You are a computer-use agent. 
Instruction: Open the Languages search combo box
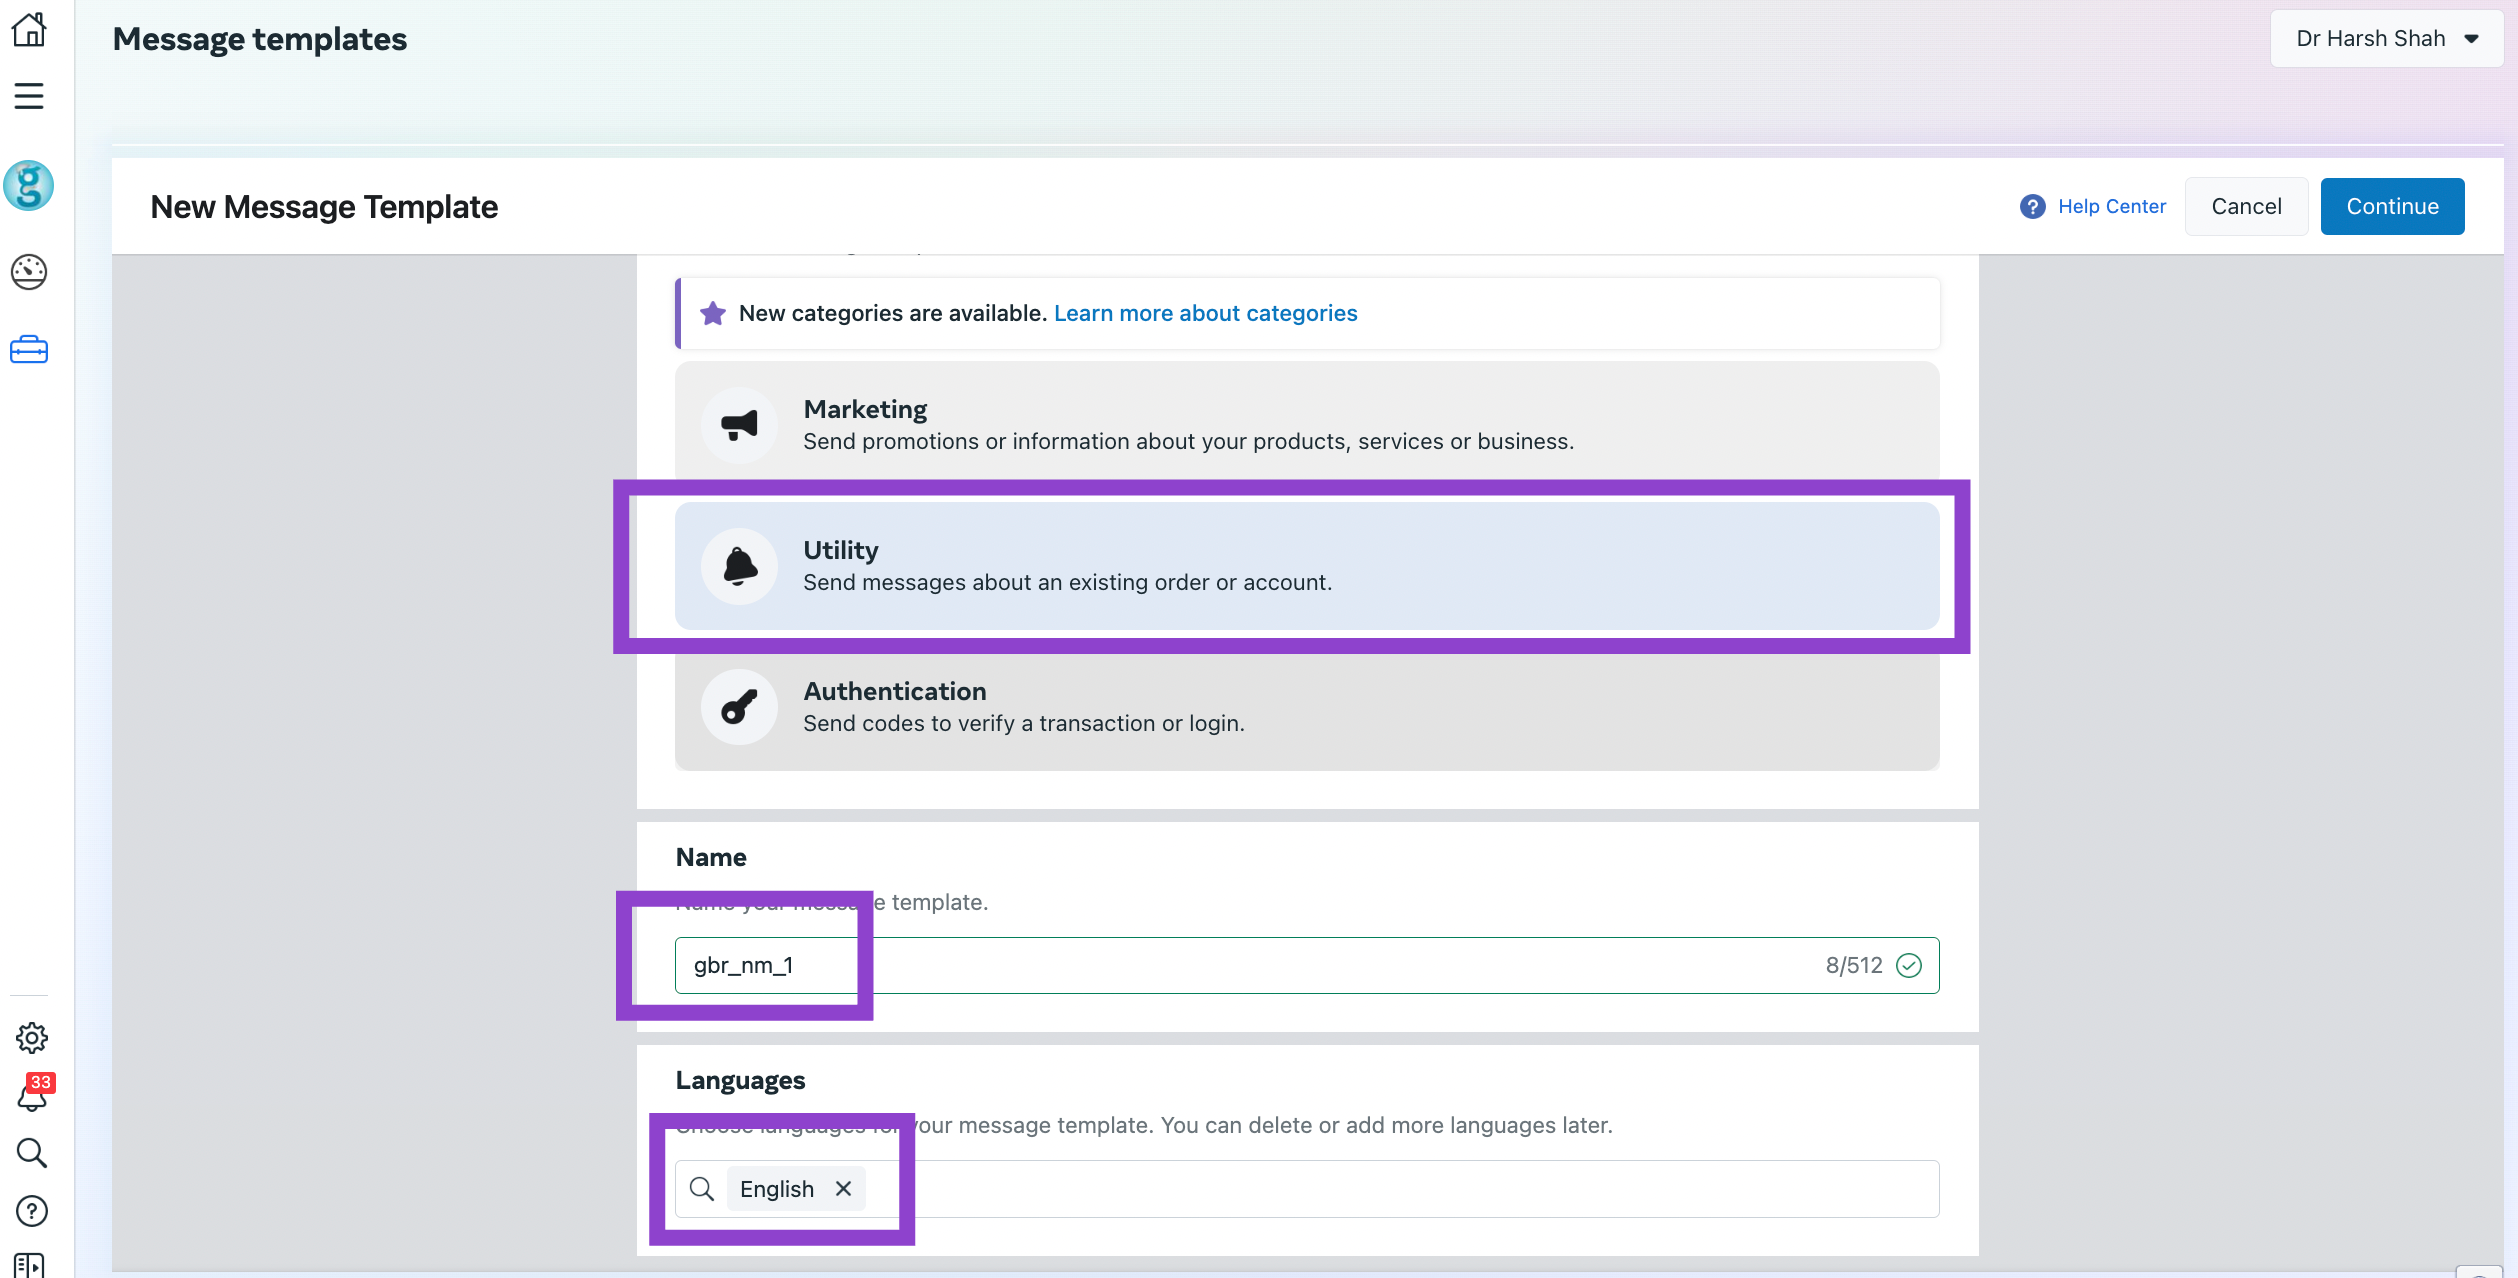pyautogui.click(x=1400, y=1189)
